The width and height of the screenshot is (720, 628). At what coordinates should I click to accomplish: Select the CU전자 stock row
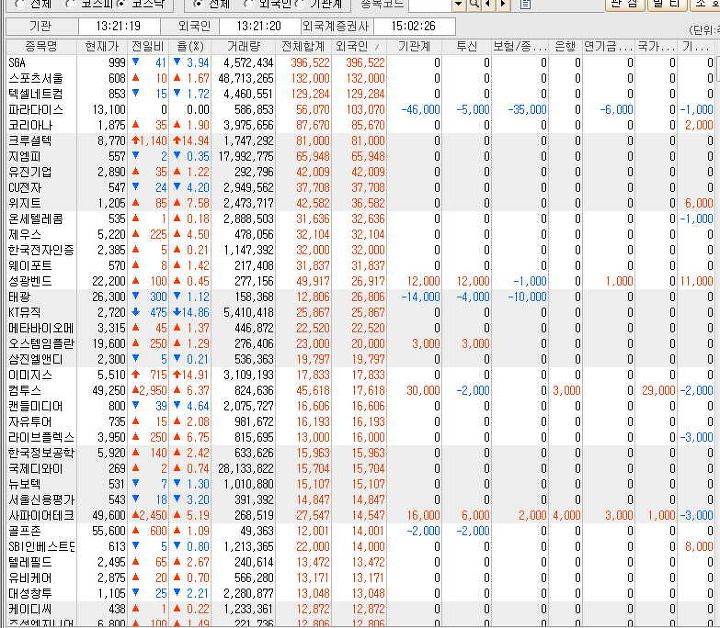[360, 187]
